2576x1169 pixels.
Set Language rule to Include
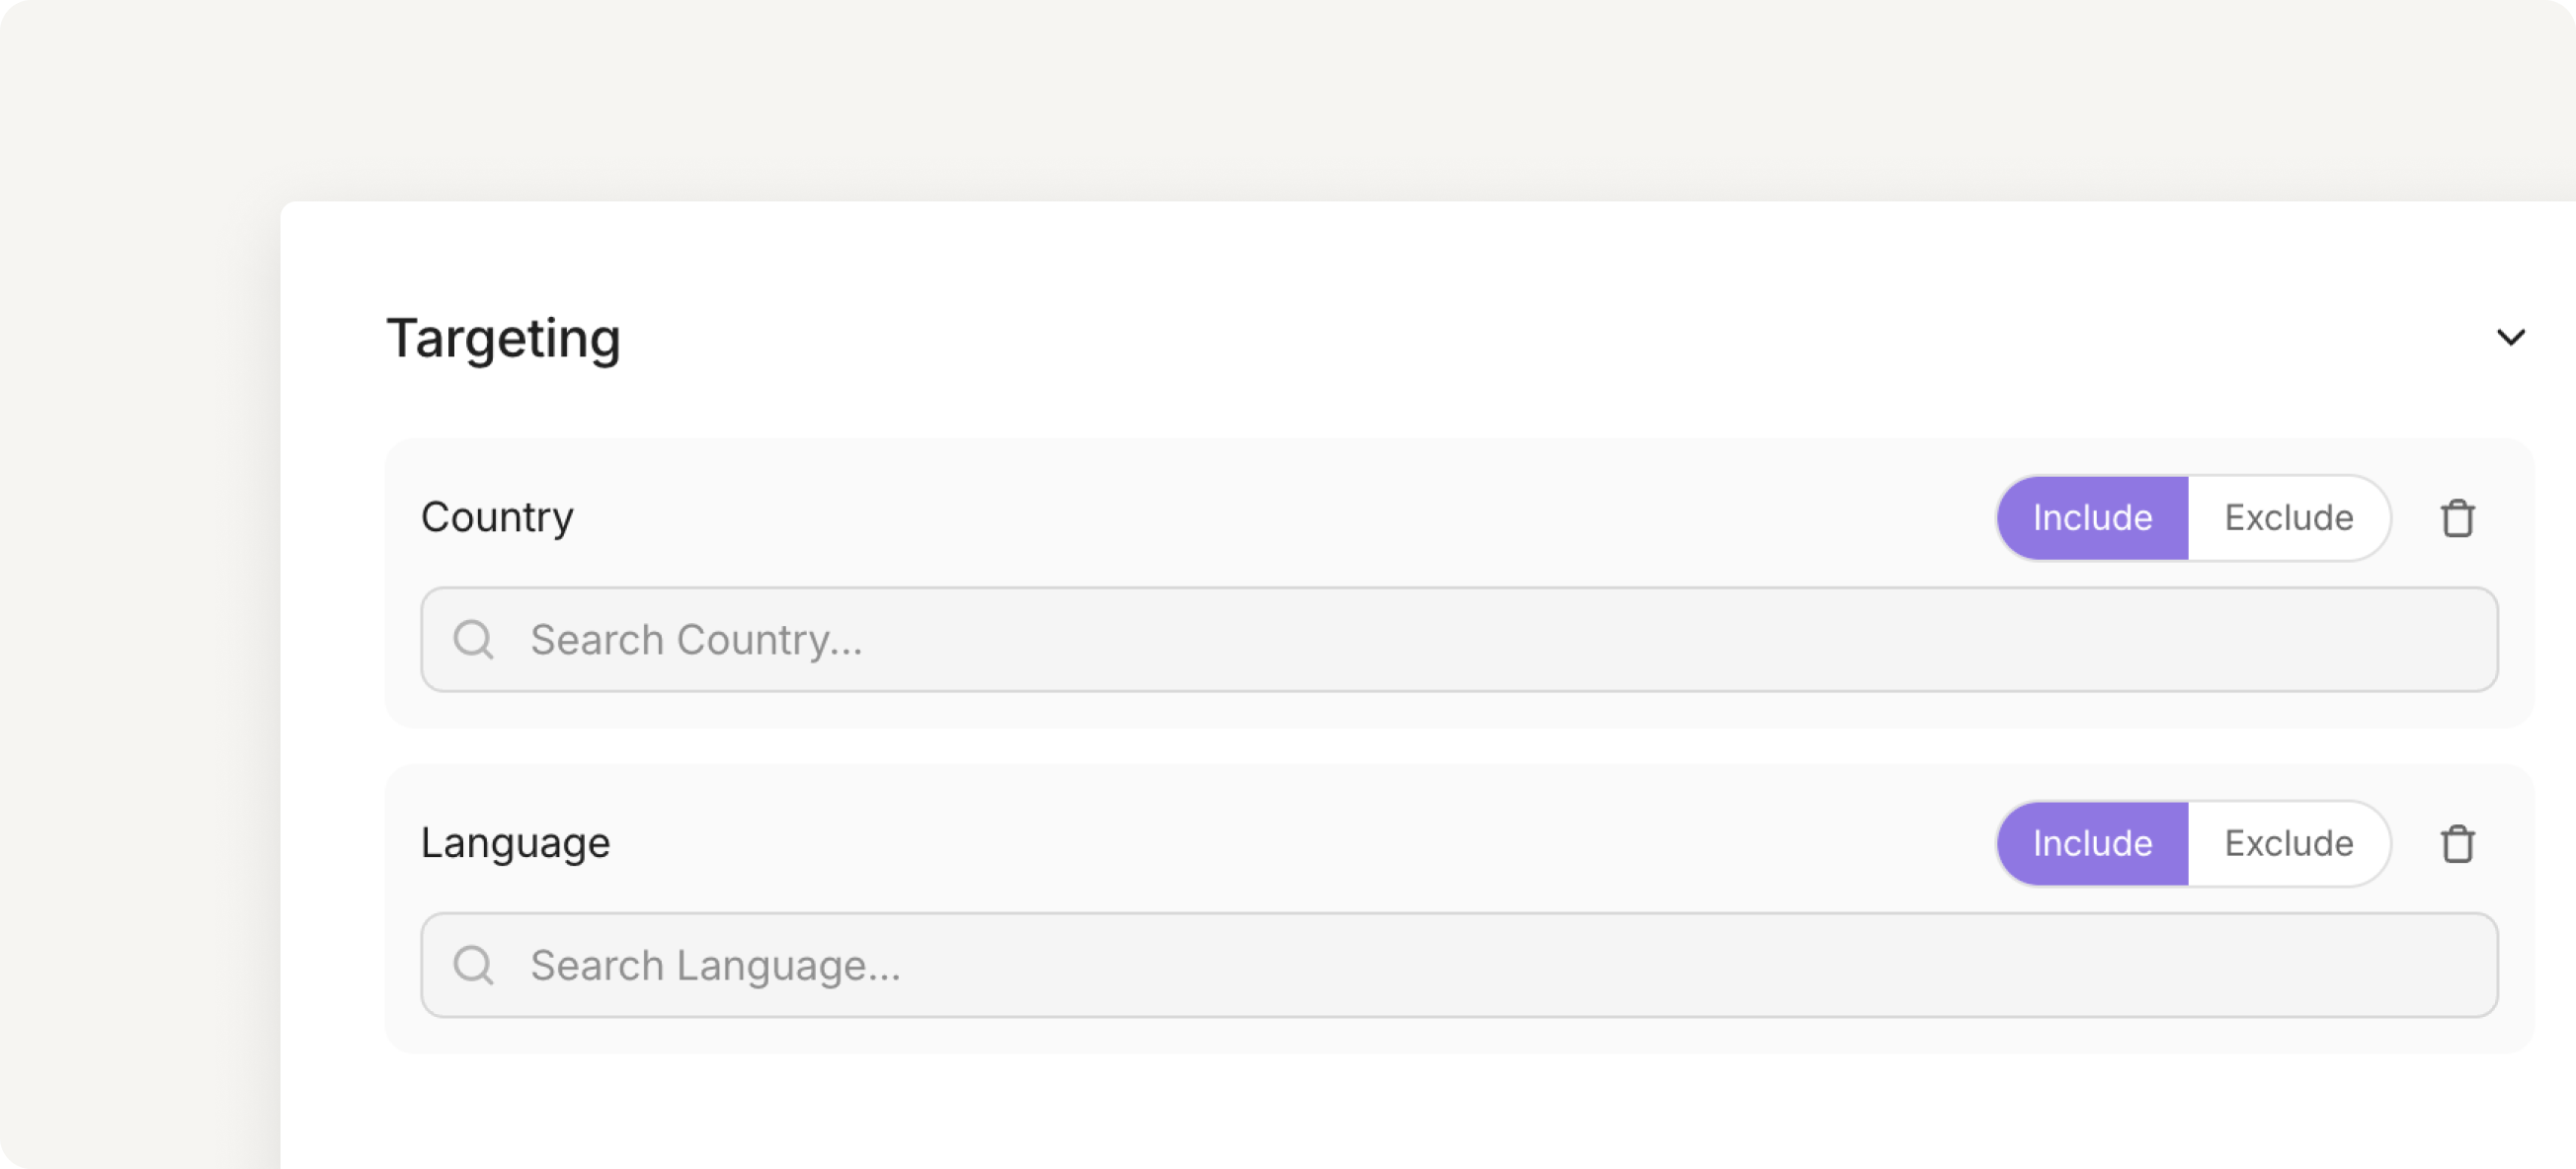[x=2092, y=844]
